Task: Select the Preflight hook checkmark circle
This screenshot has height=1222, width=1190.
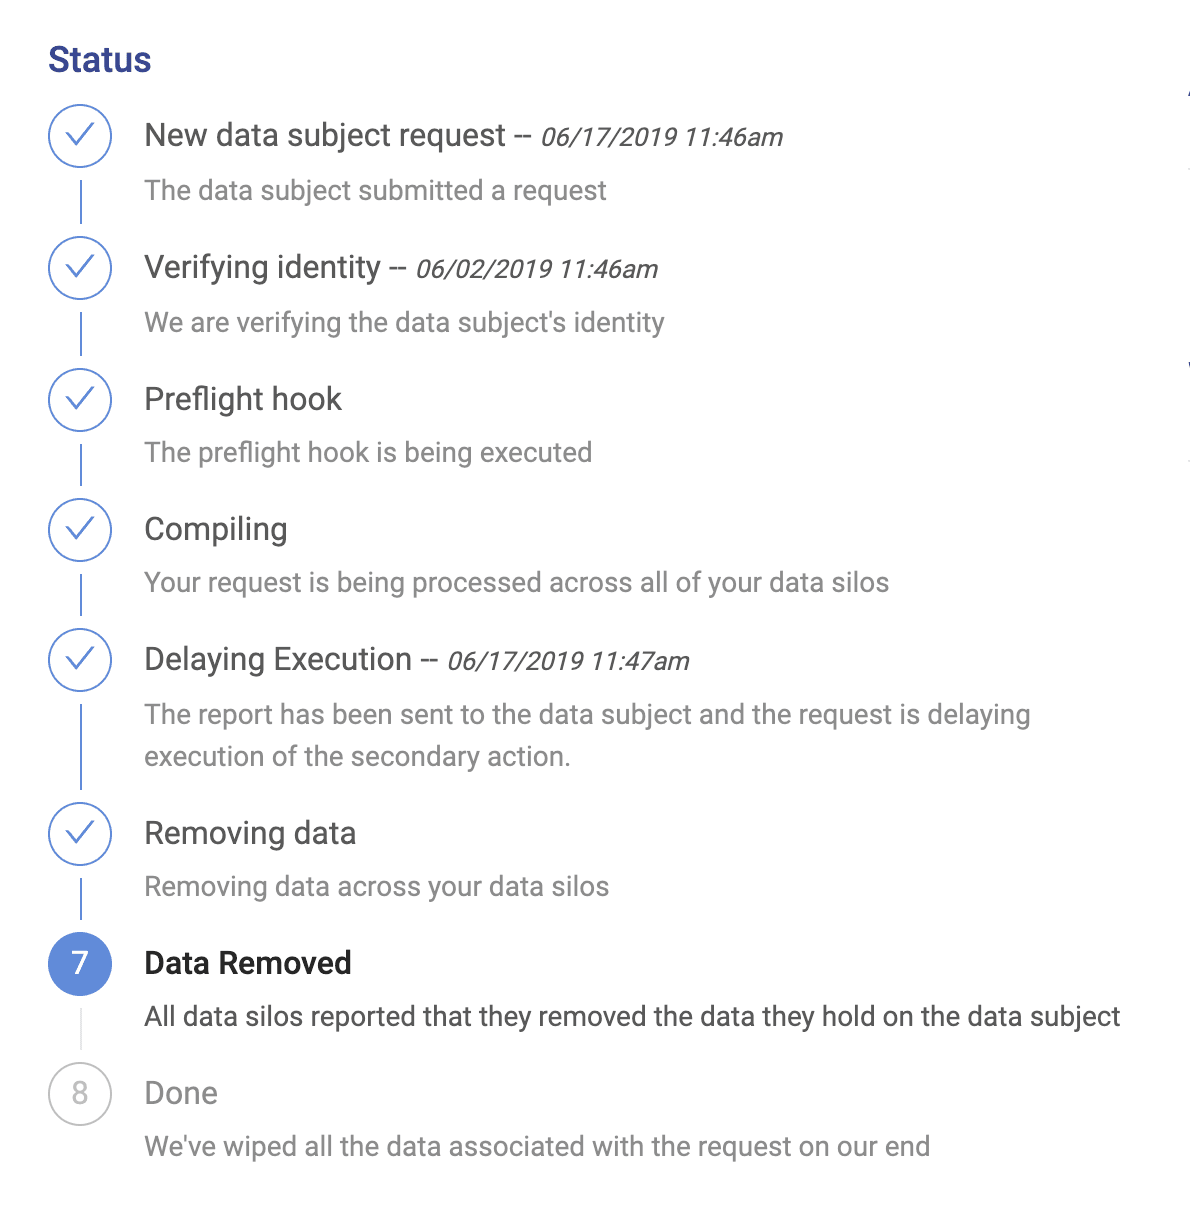Action: point(80,399)
